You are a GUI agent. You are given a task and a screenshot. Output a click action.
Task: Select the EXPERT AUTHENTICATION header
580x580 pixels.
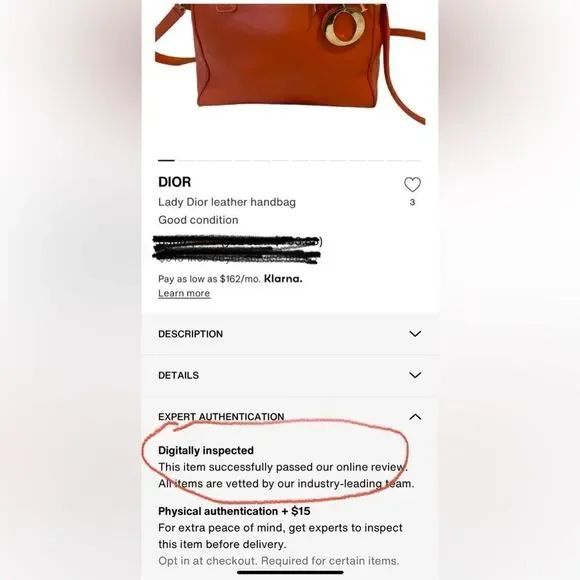(221, 417)
